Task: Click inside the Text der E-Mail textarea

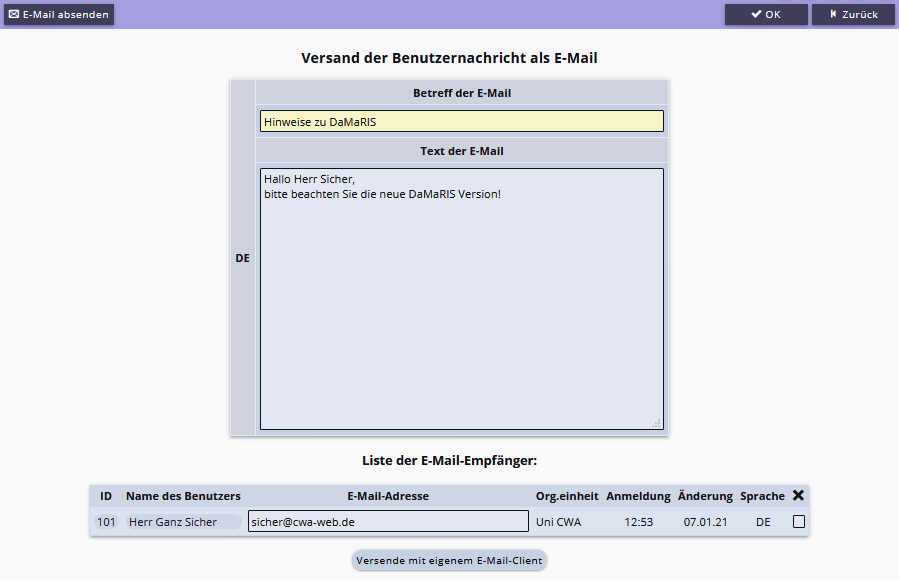Action: 462,299
